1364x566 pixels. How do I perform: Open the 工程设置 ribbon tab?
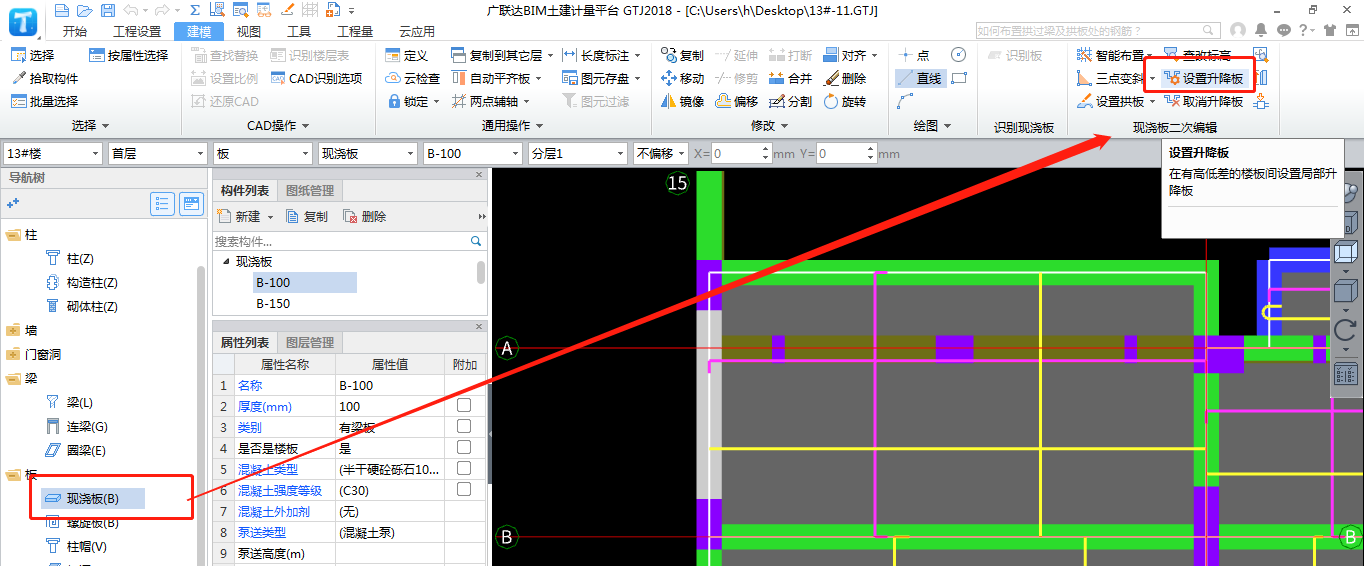click(x=137, y=31)
